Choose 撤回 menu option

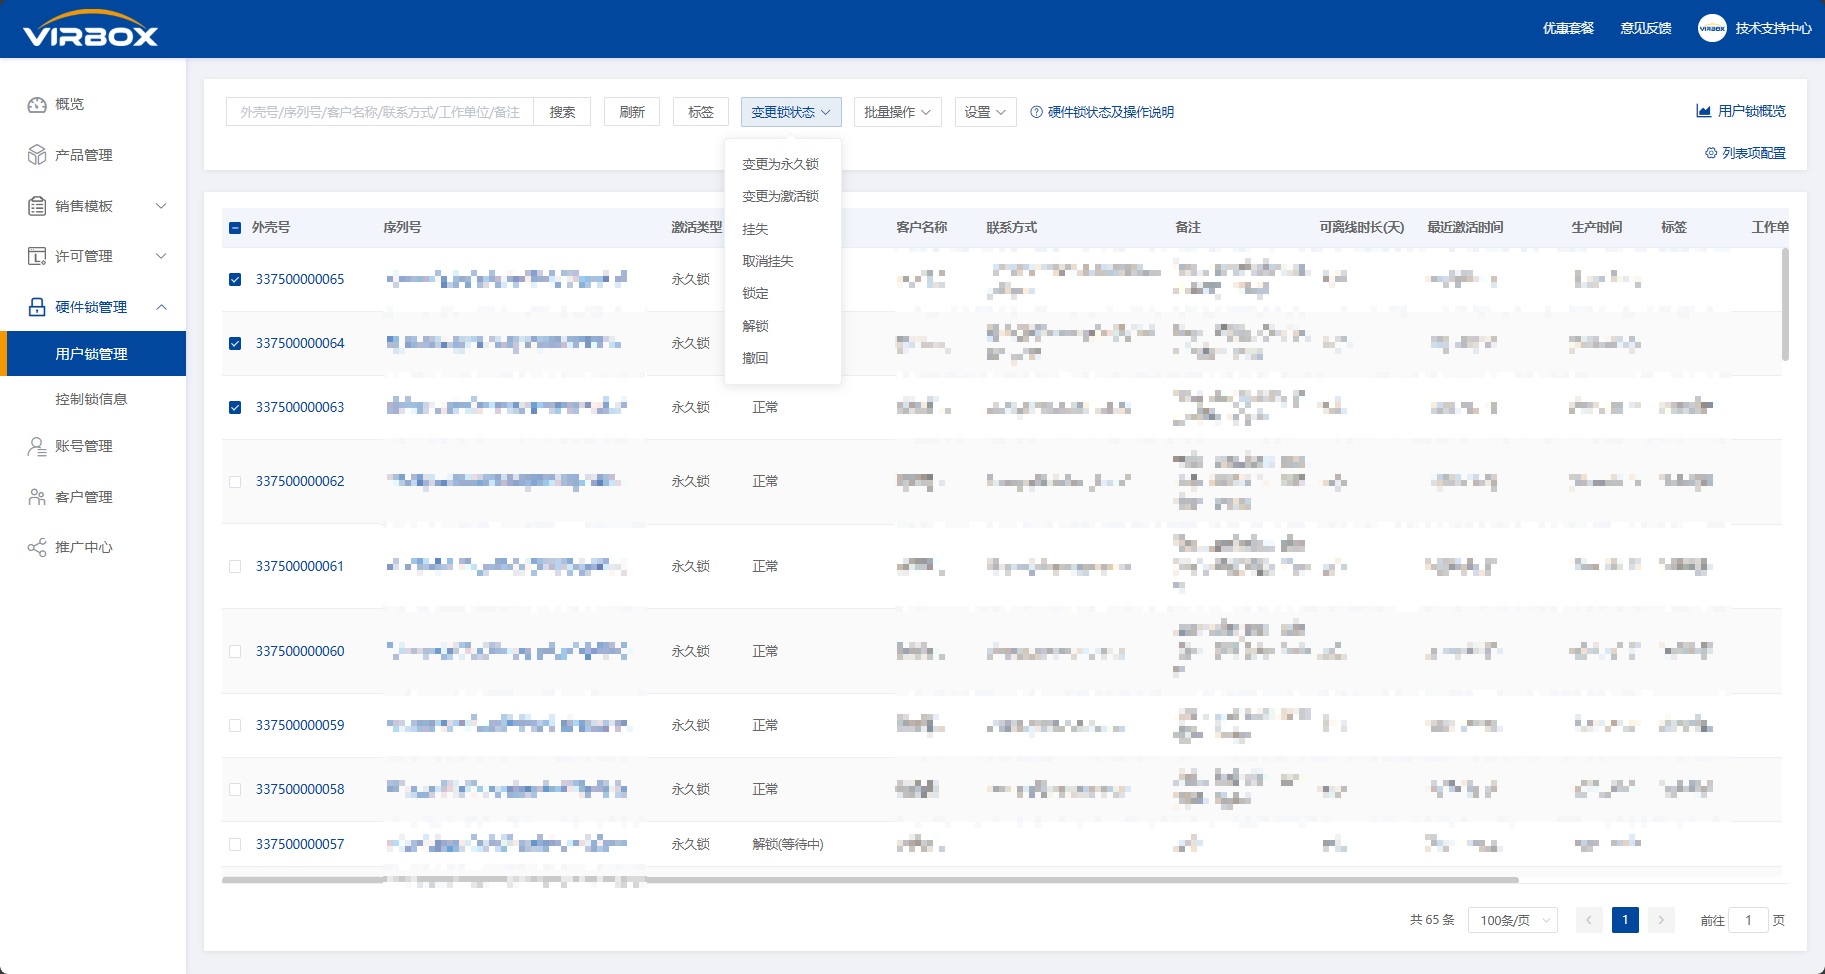pos(755,358)
